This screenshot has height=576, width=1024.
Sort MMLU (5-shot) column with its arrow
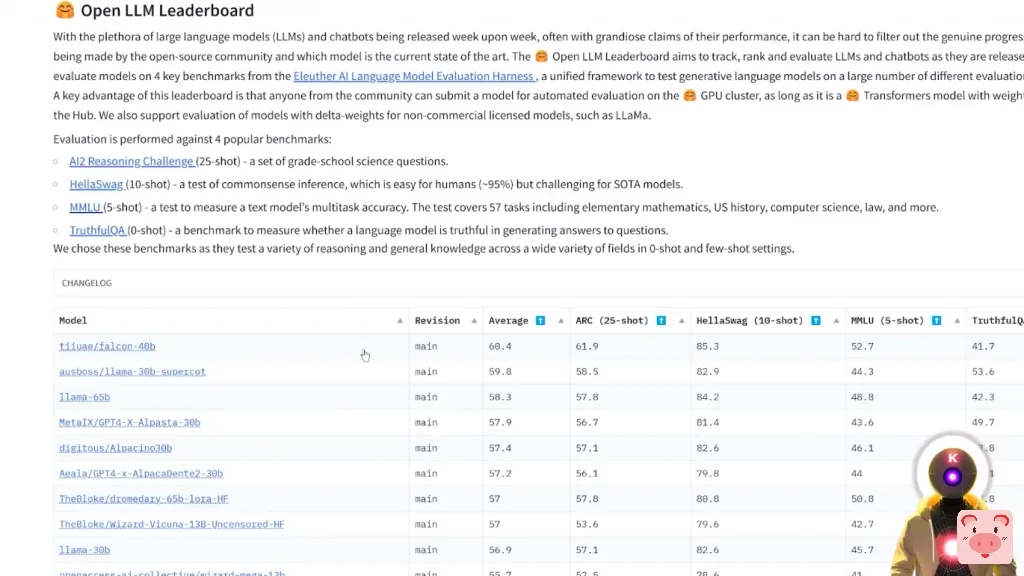pyautogui.click(x=957, y=321)
